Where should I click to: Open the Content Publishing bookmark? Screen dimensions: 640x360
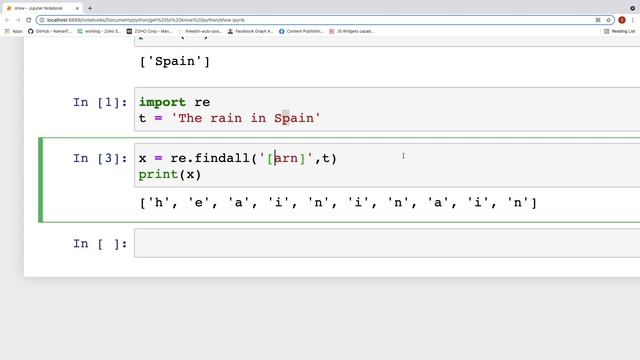tap(301, 31)
